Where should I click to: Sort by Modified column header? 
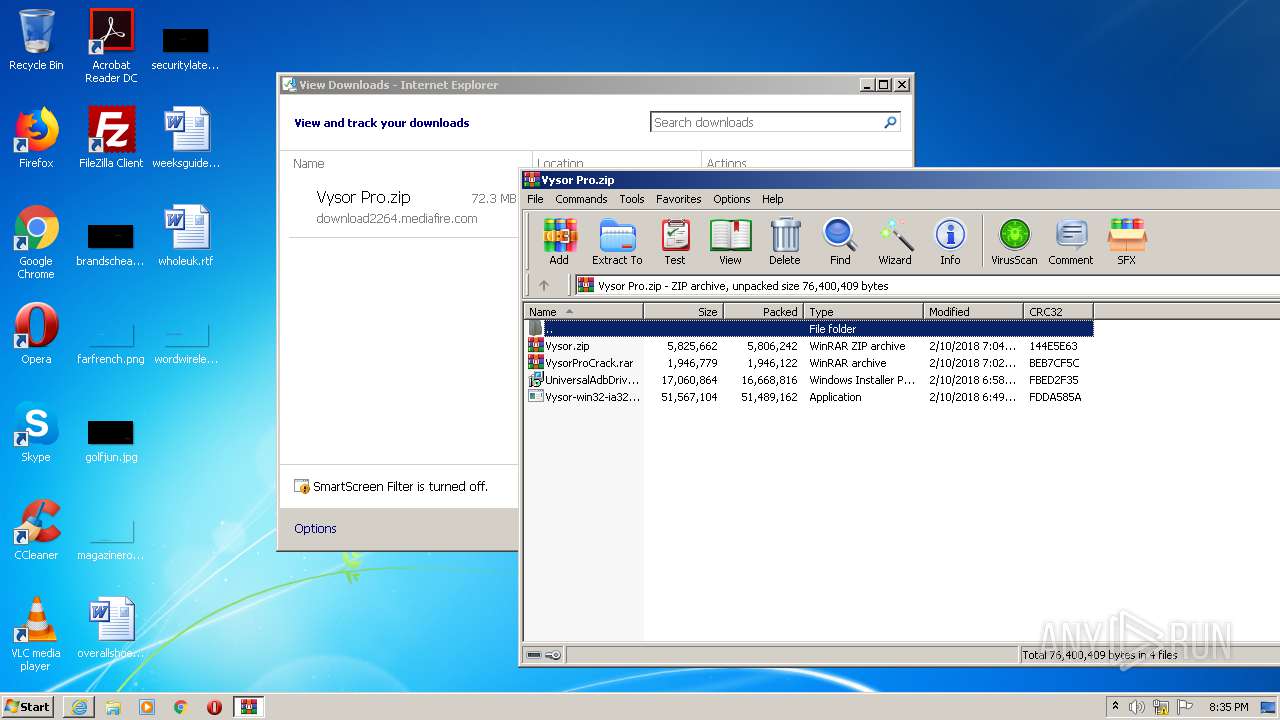tap(973, 312)
